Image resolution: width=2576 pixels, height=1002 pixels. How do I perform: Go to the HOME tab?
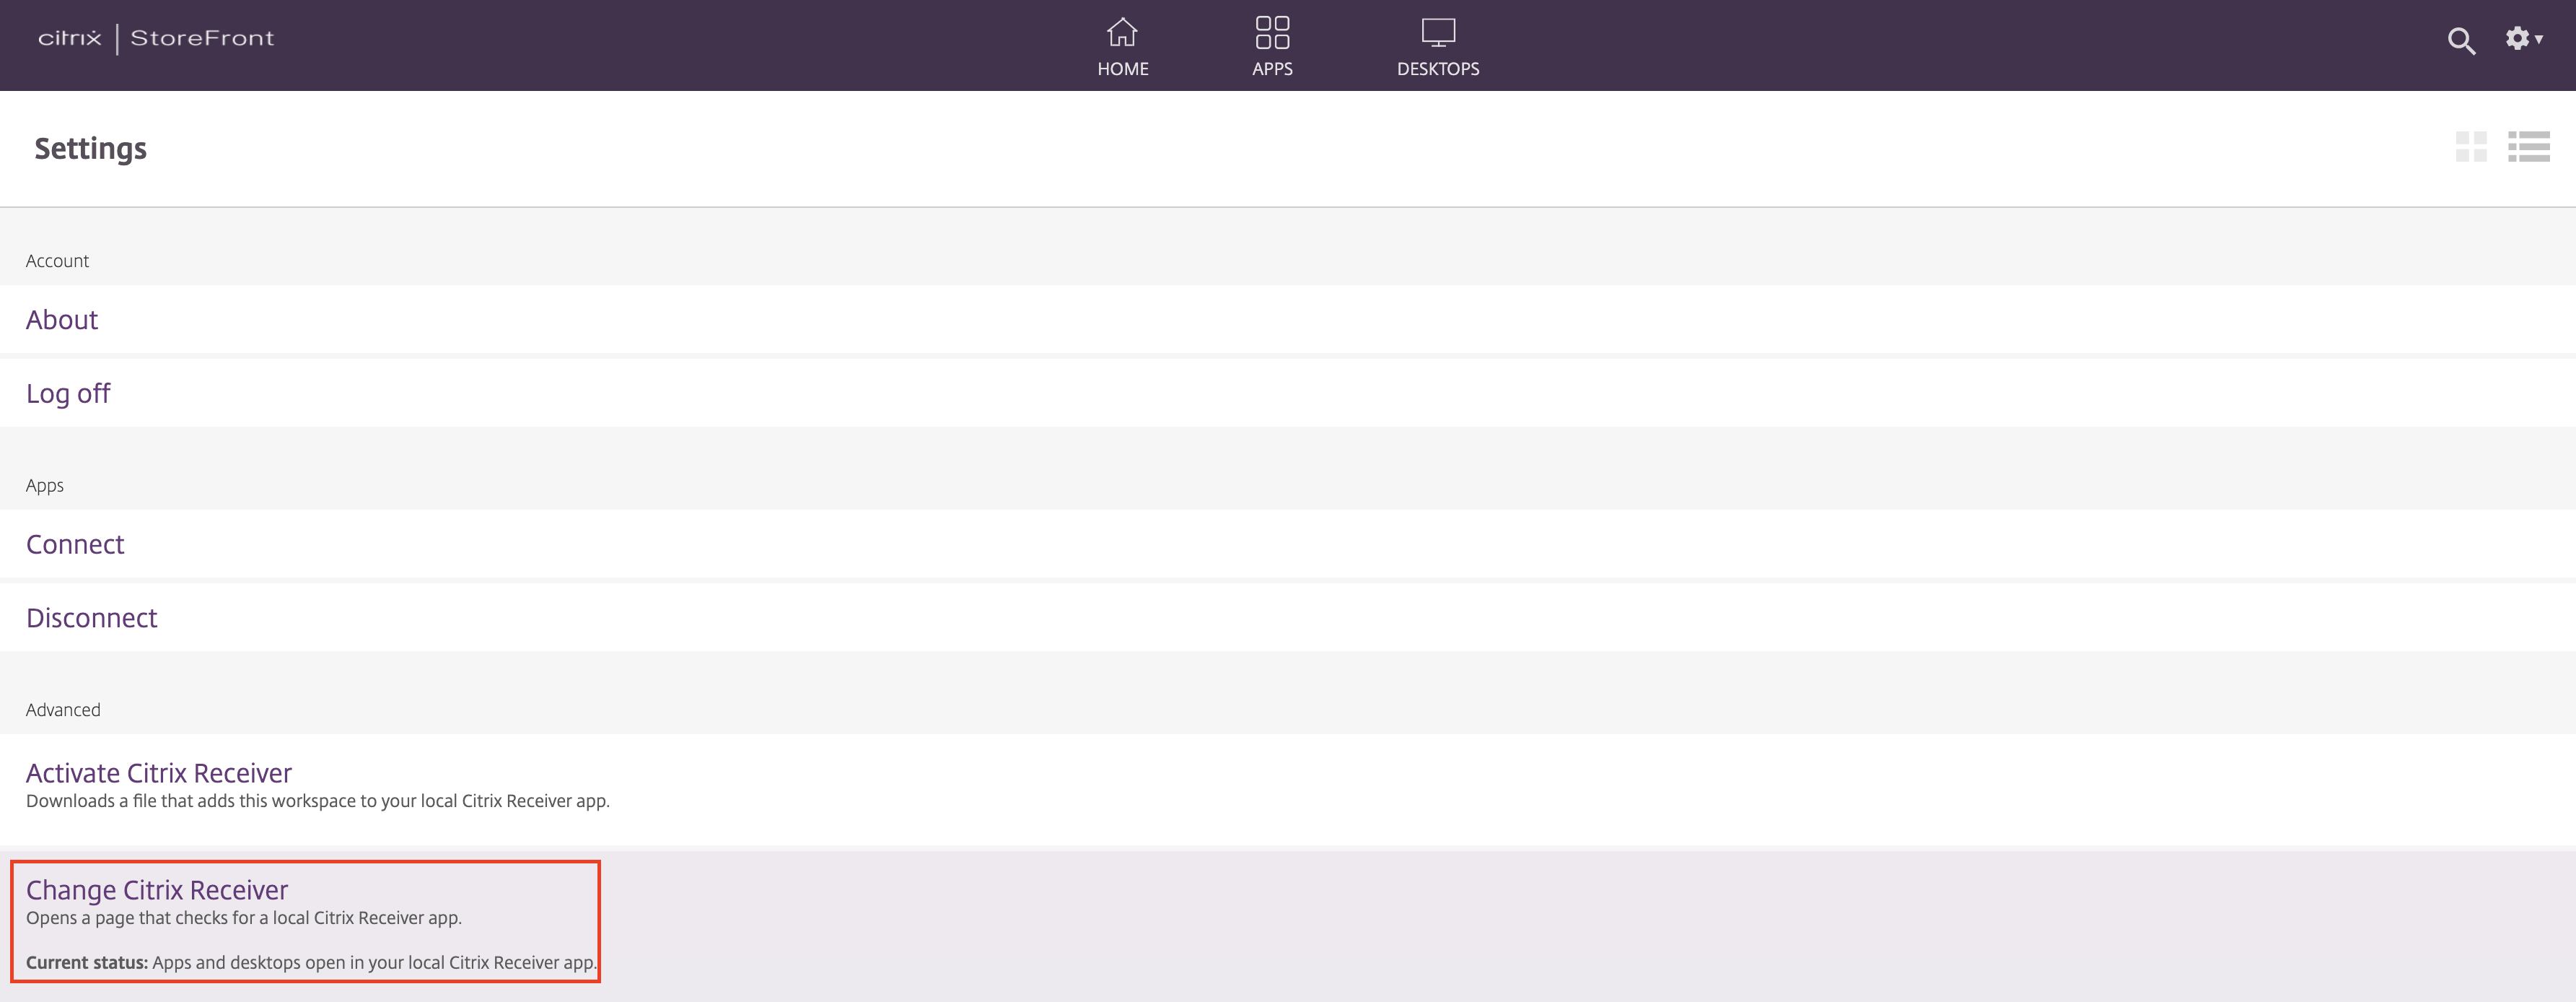pyautogui.click(x=1122, y=47)
